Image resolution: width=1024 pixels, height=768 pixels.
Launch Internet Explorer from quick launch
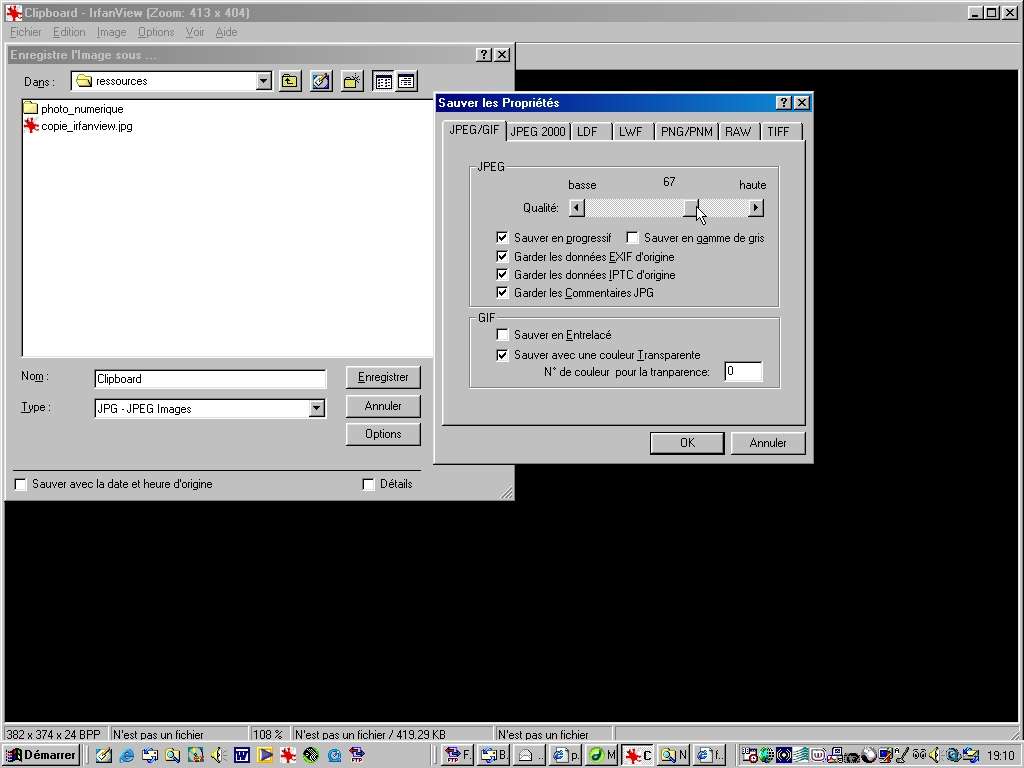coord(127,755)
